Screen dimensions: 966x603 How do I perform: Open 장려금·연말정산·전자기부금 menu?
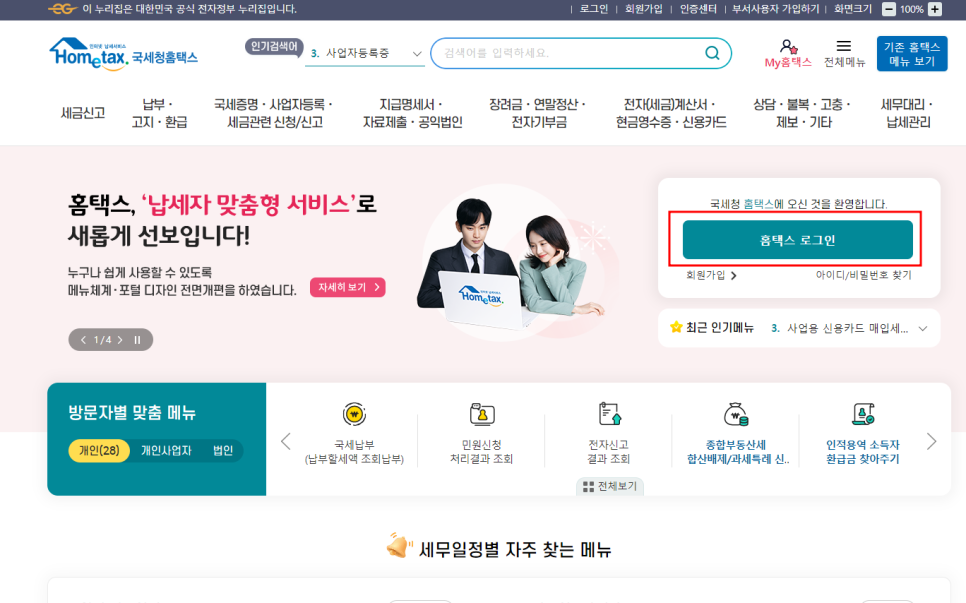538,113
